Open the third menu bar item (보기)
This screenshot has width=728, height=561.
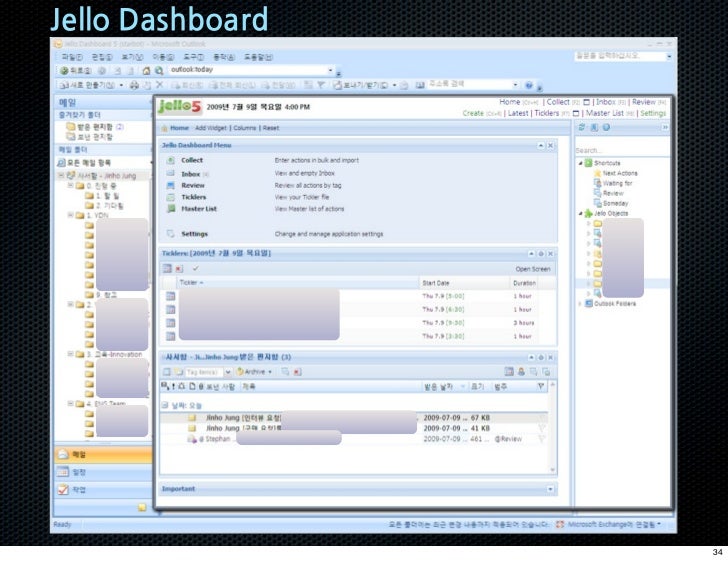coord(132,57)
